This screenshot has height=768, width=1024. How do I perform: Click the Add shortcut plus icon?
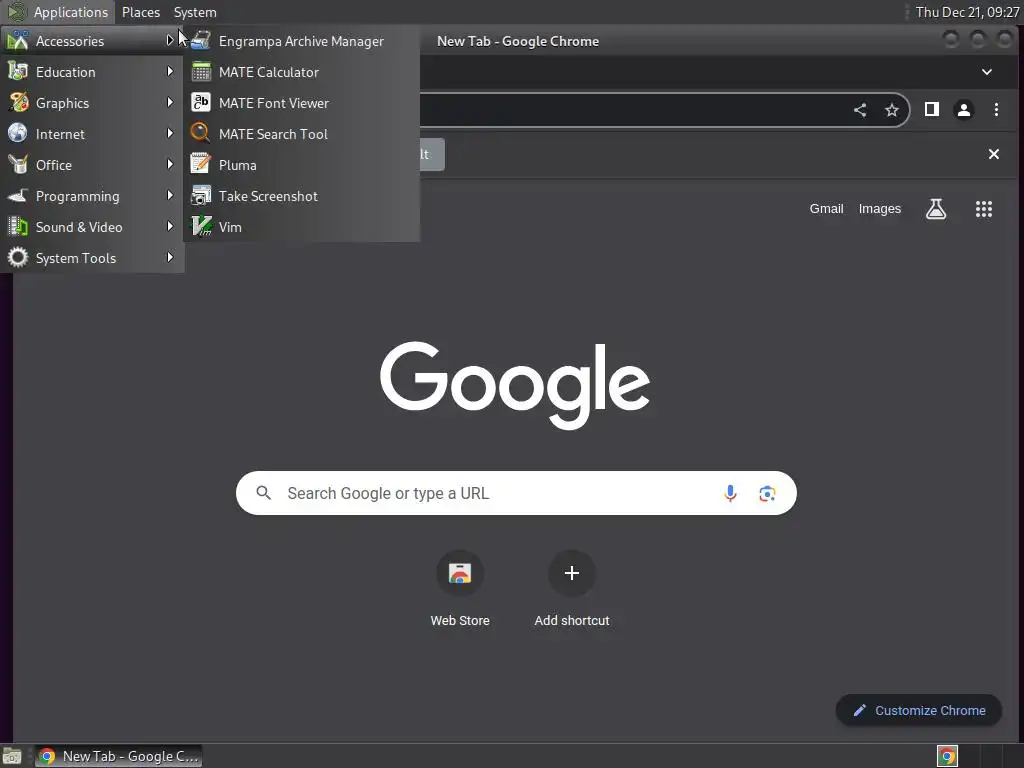tap(571, 573)
